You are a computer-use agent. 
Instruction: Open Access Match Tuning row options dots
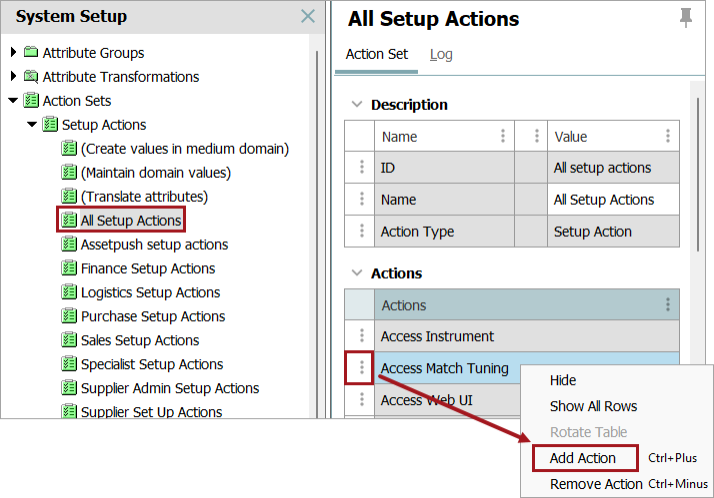(x=362, y=367)
